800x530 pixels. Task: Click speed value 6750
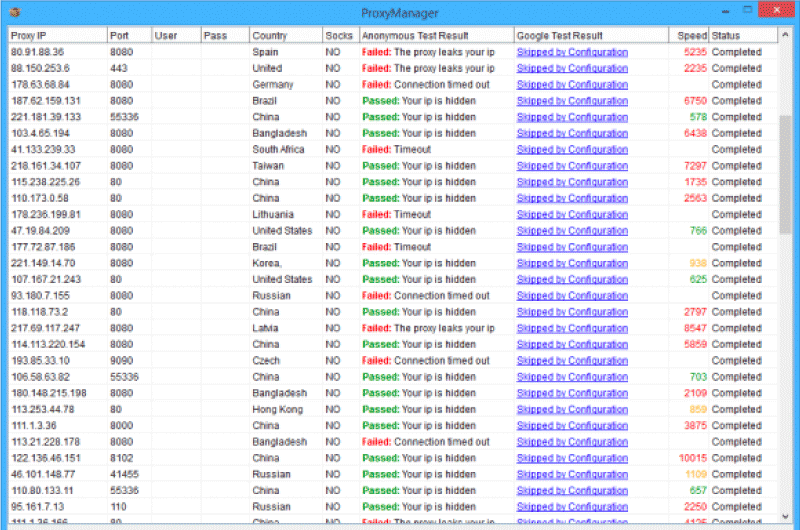point(695,101)
